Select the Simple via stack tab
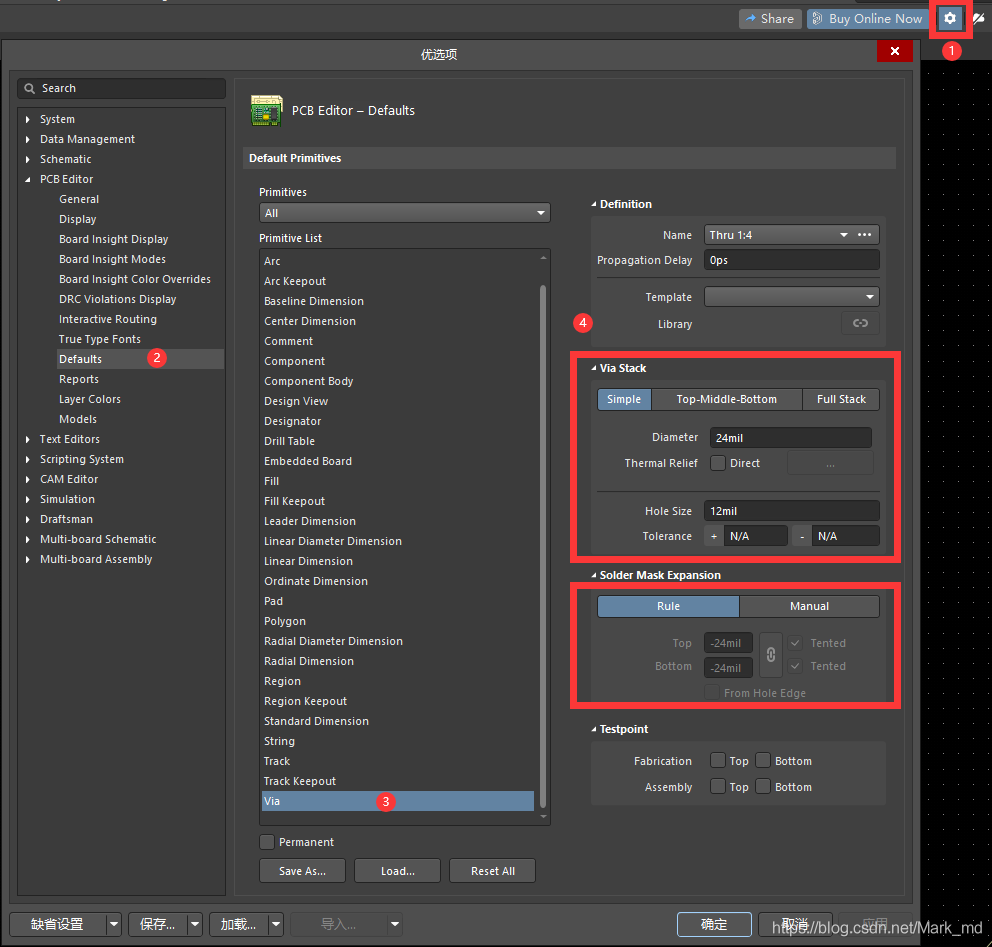Image resolution: width=992 pixels, height=947 pixels. 624,399
